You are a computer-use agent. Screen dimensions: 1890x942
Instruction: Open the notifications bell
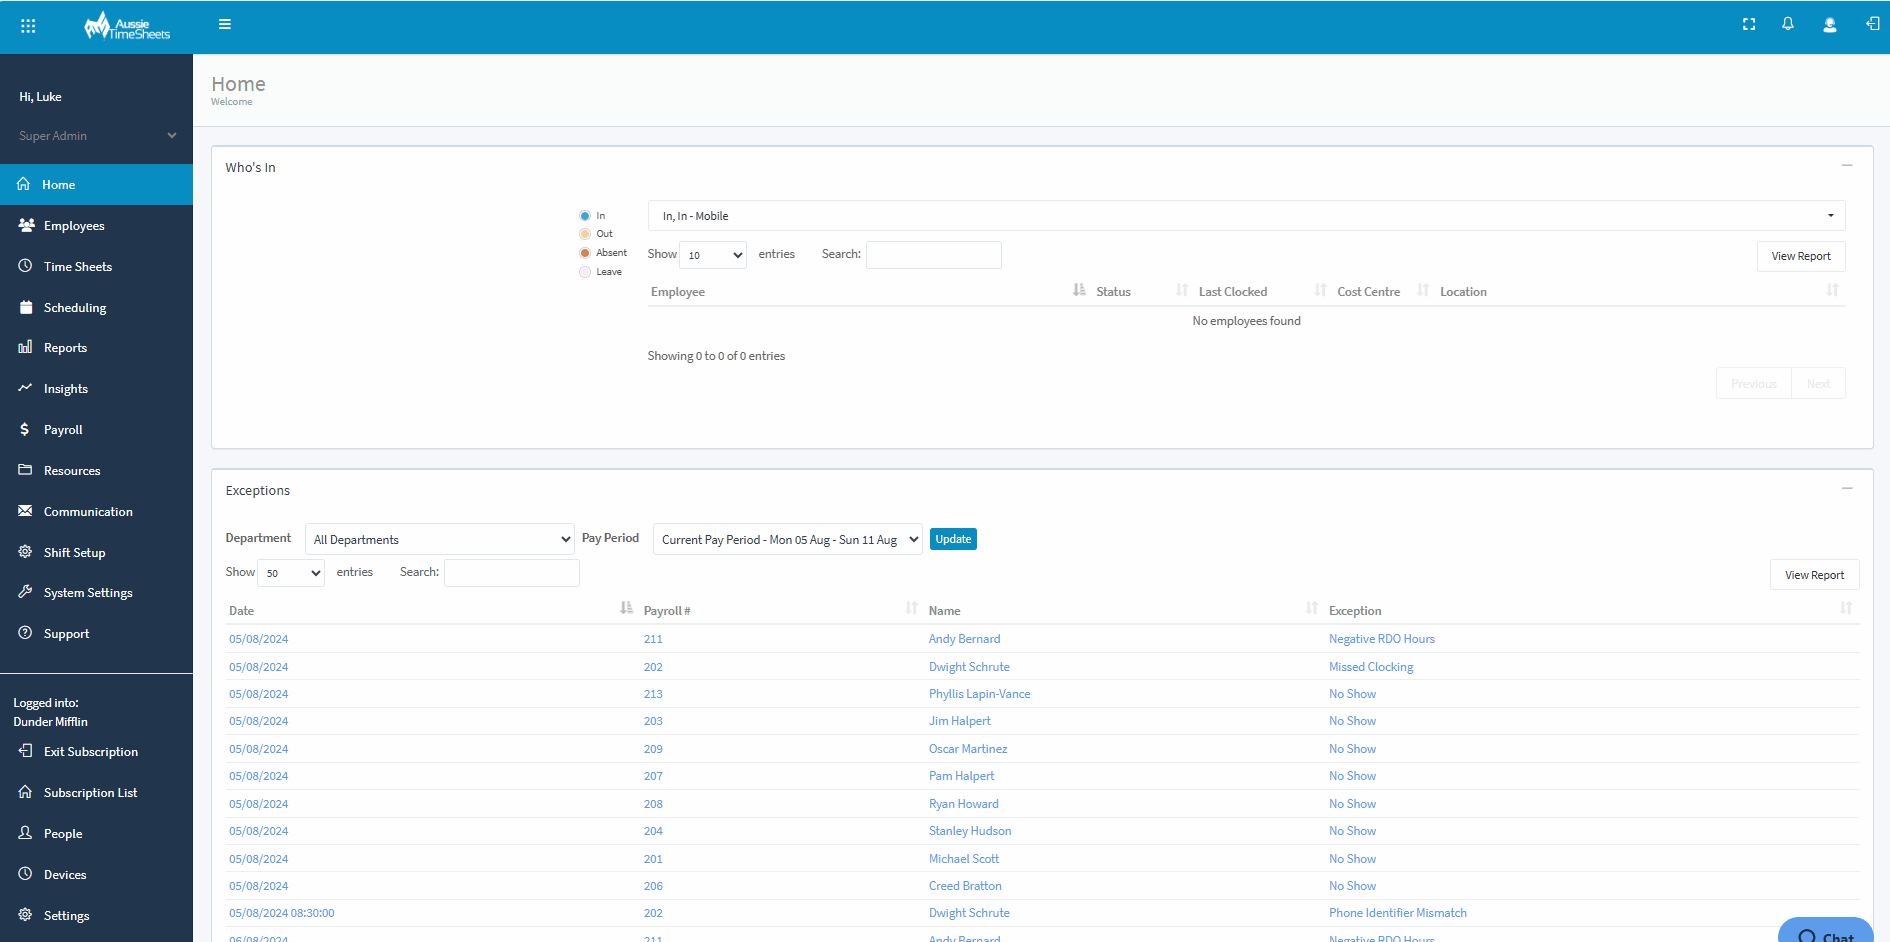(1788, 24)
